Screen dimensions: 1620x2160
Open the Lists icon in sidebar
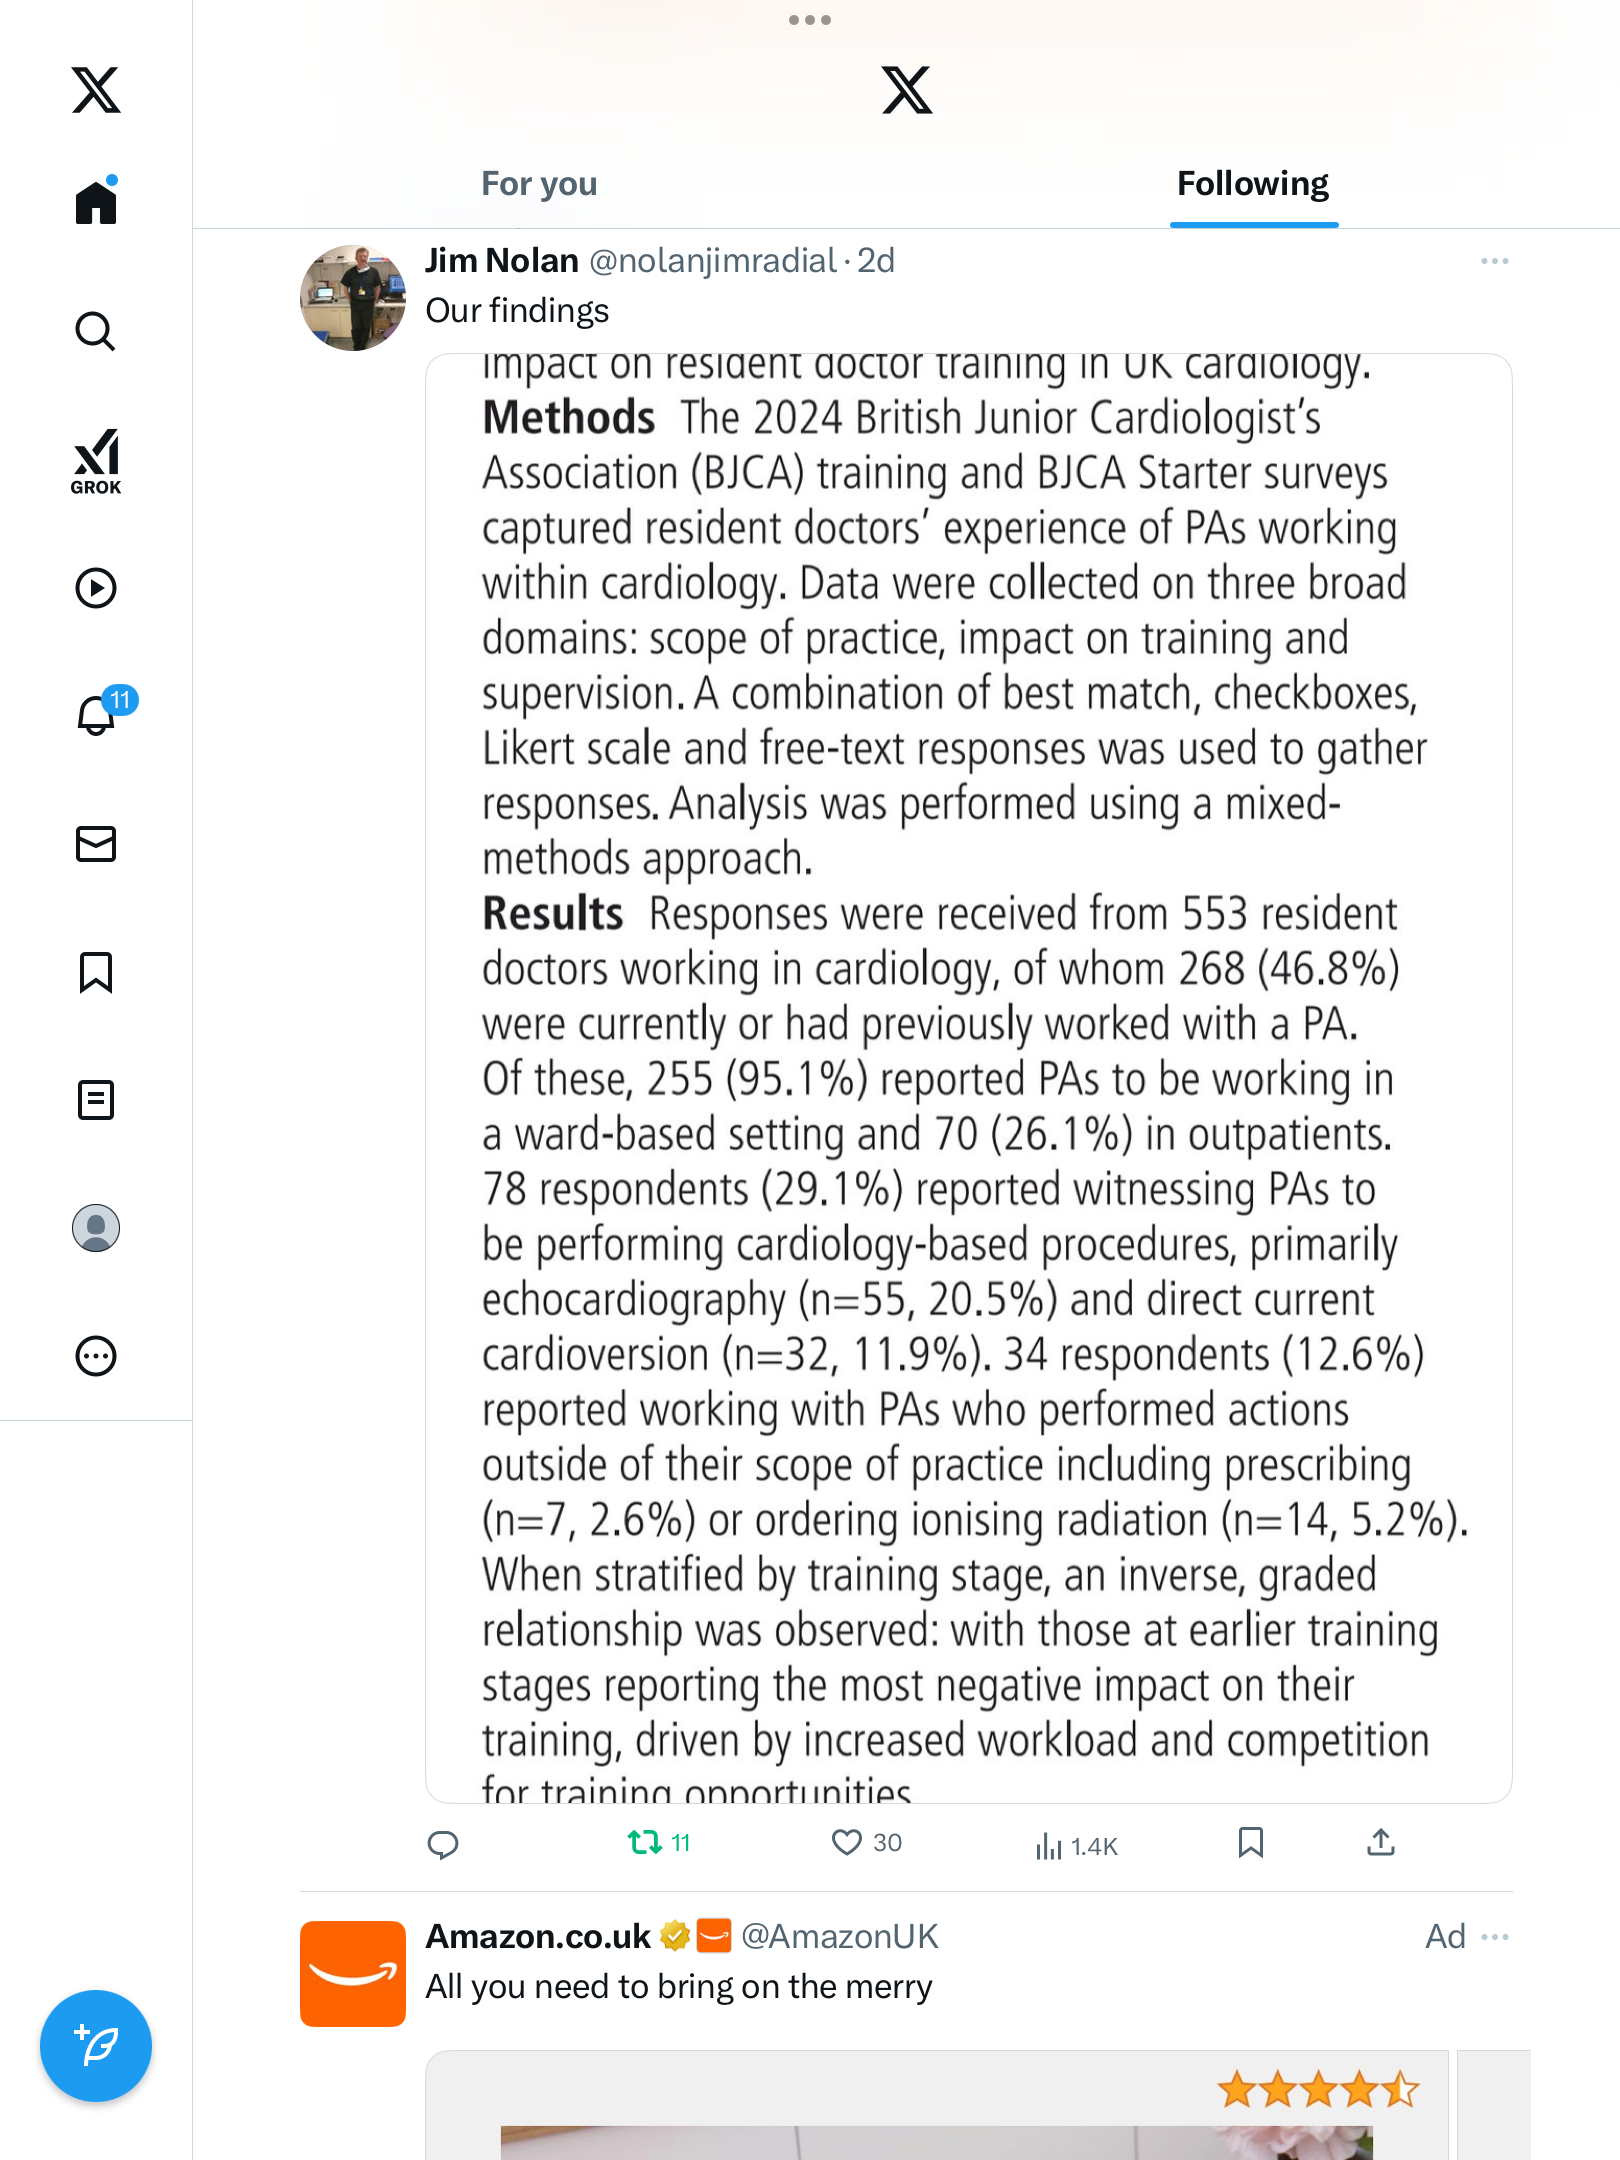pos(96,1100)
